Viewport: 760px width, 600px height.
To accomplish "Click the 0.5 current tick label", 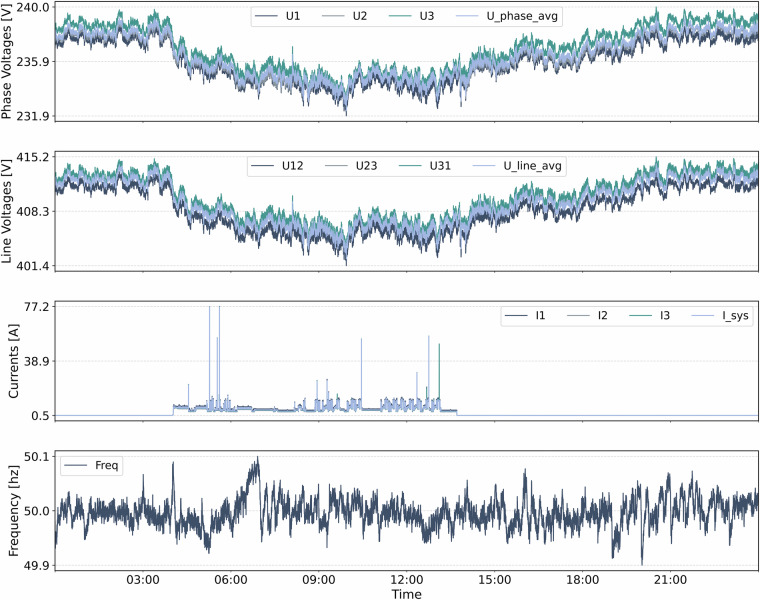I will point(41,416).
